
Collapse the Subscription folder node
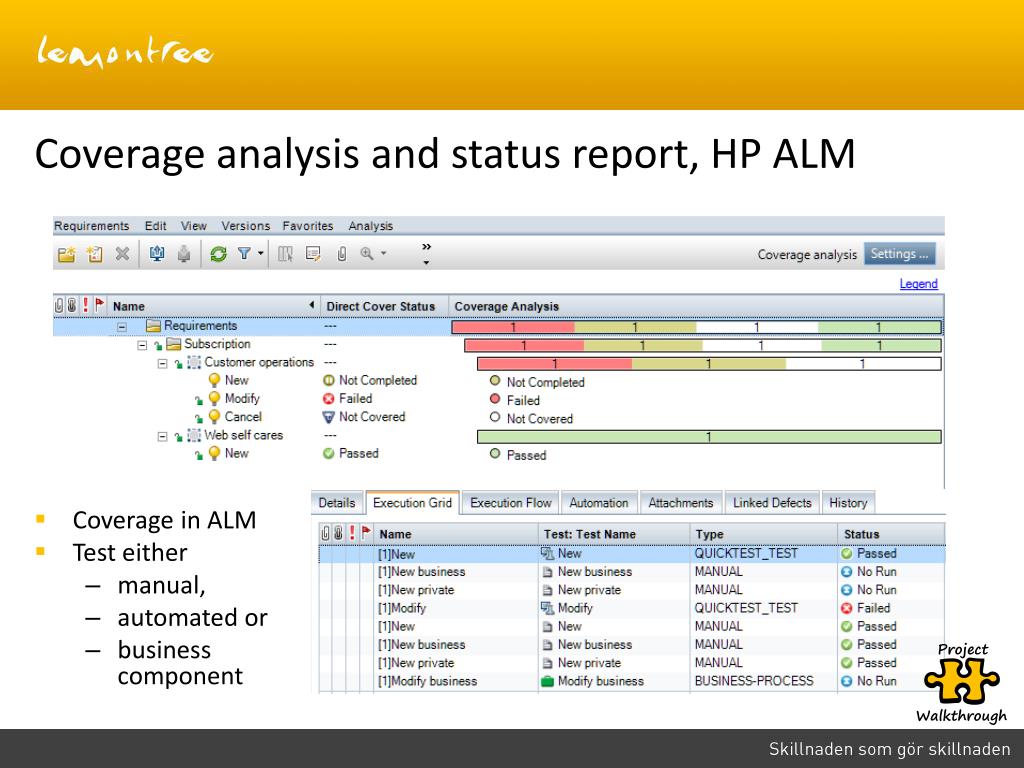(142, 345)
